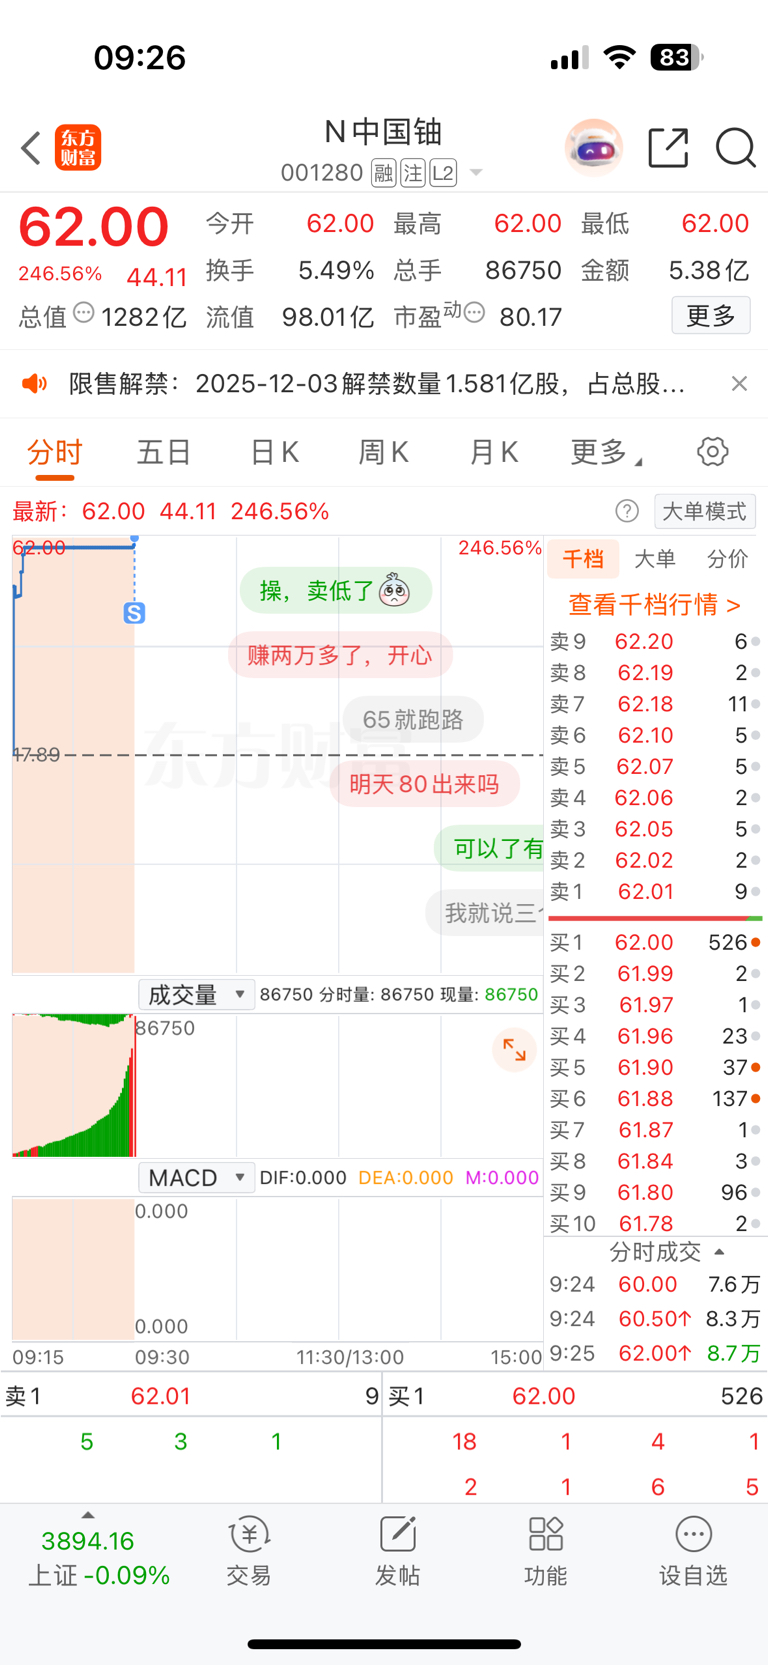Tap the 操,卖低了 comment bubble

click(x=336, y=591)
